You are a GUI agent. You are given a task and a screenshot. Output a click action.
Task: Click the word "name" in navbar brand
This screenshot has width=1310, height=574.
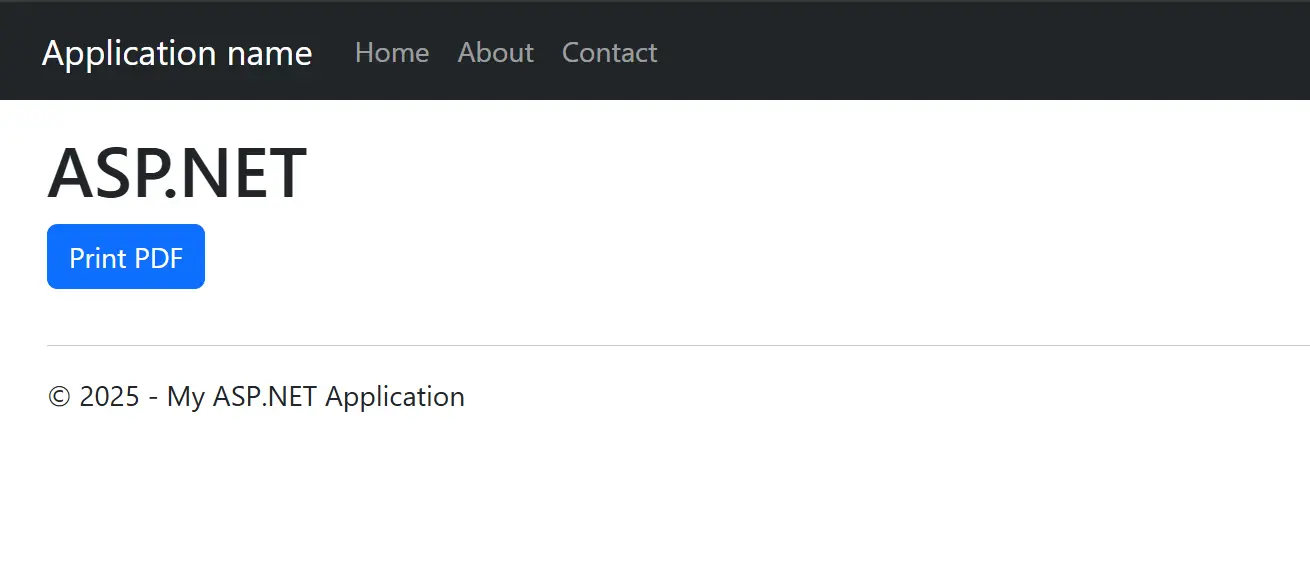point(270,53)
